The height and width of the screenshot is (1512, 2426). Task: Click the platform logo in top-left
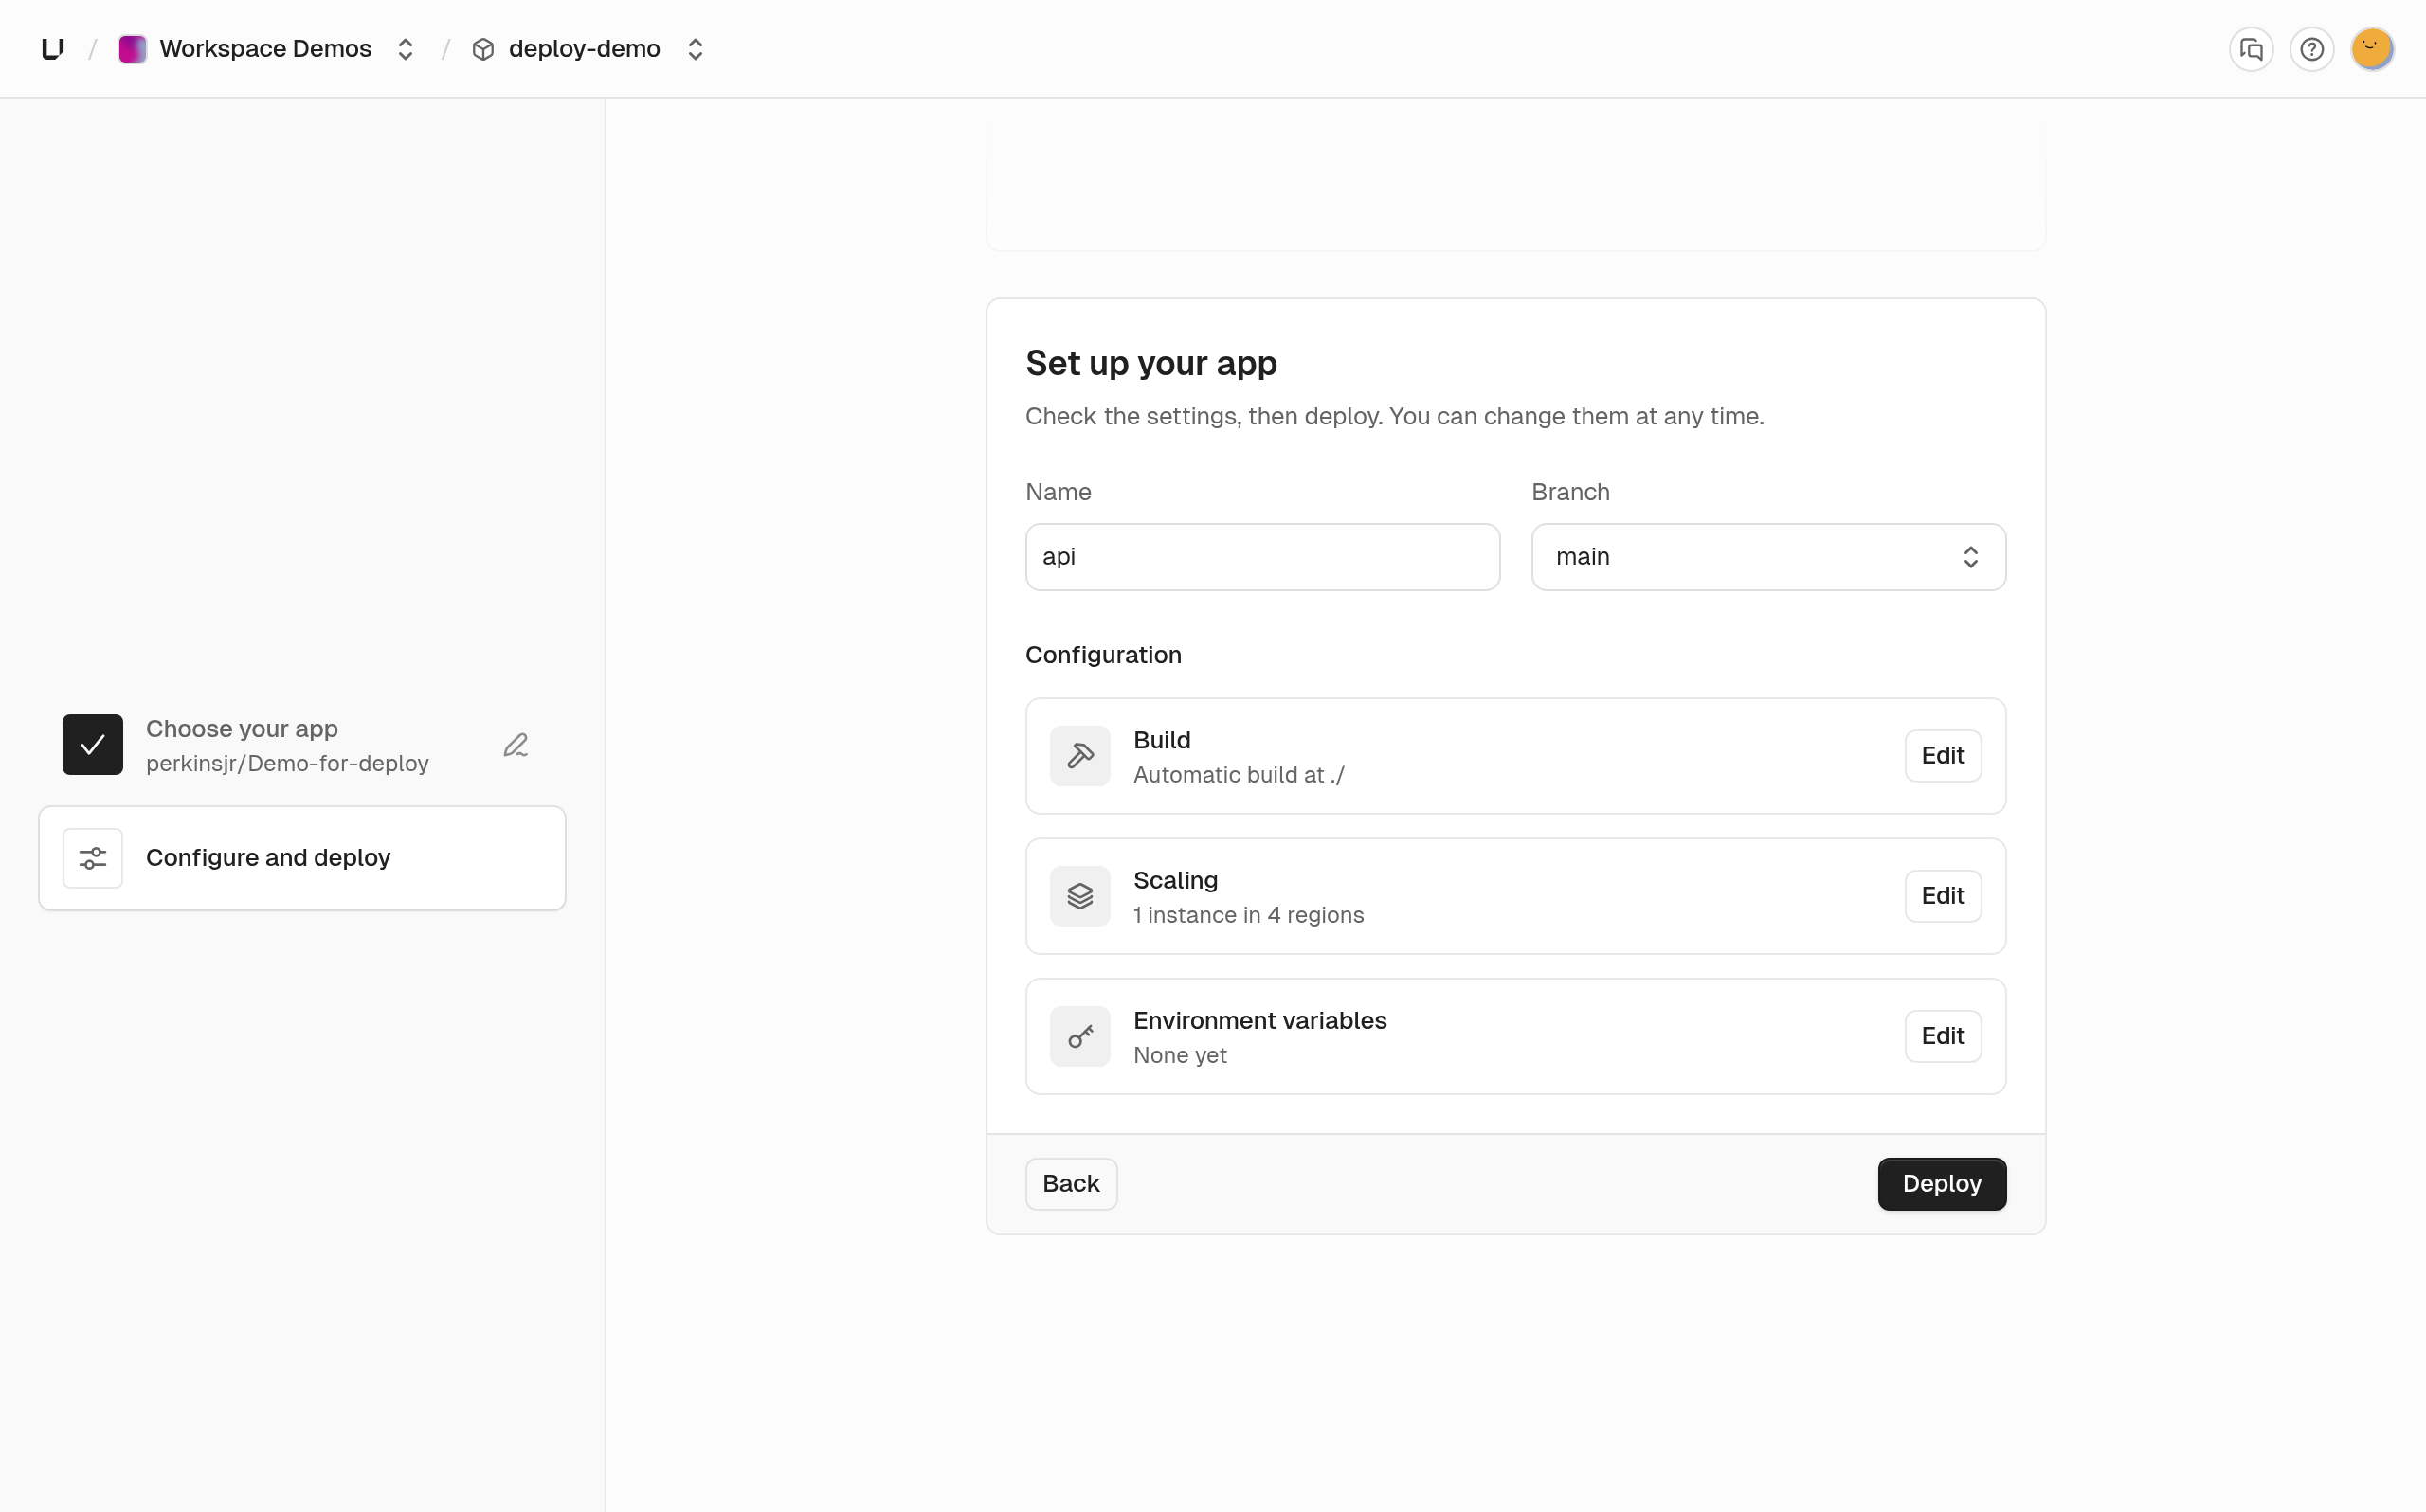53,49
